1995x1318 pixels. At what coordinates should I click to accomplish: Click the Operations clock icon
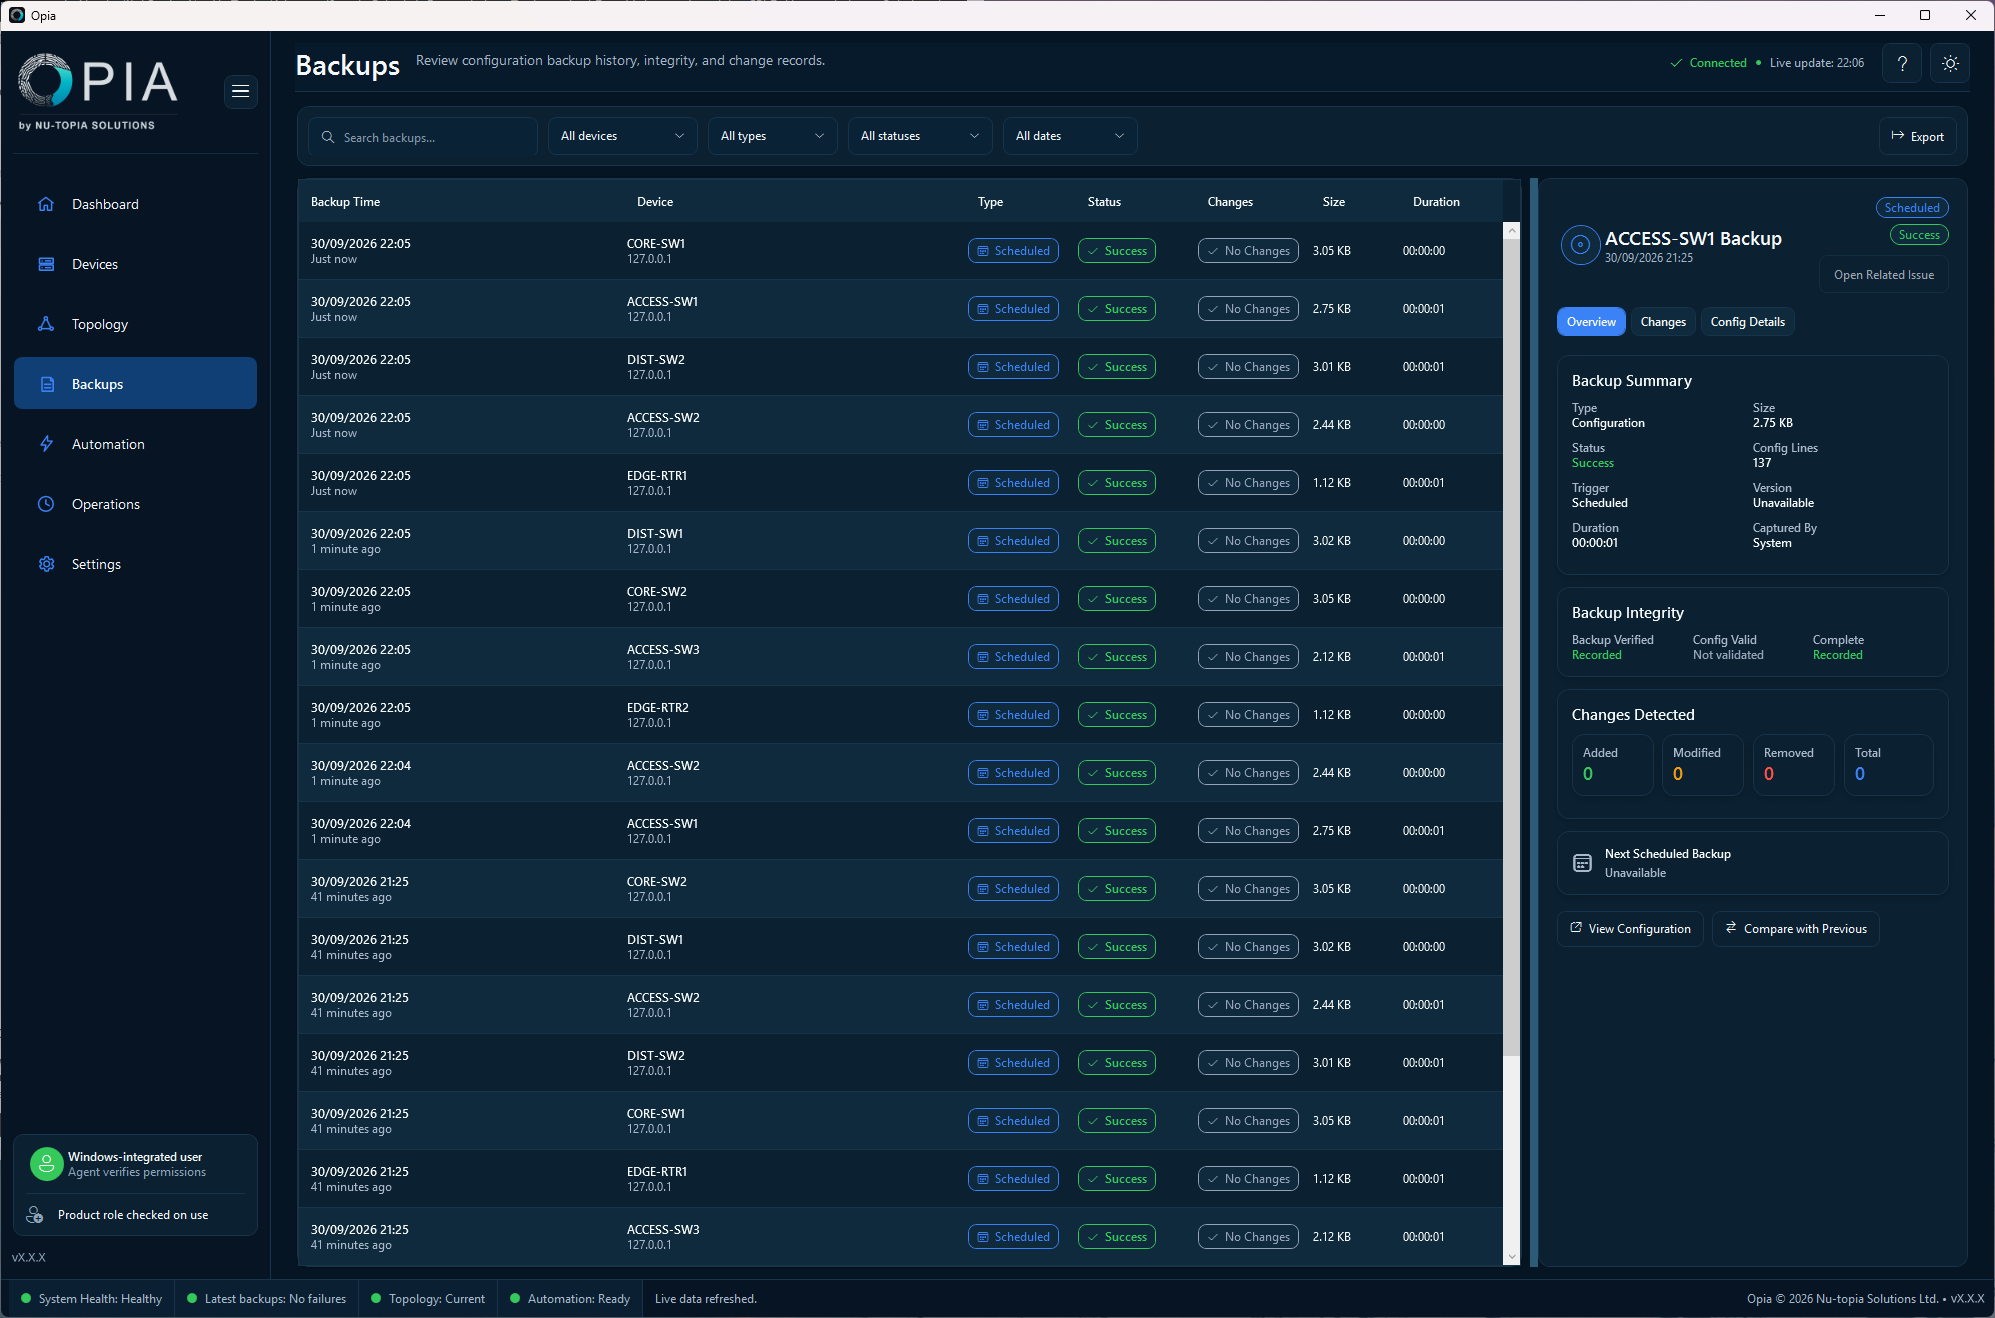pos(46,504)
